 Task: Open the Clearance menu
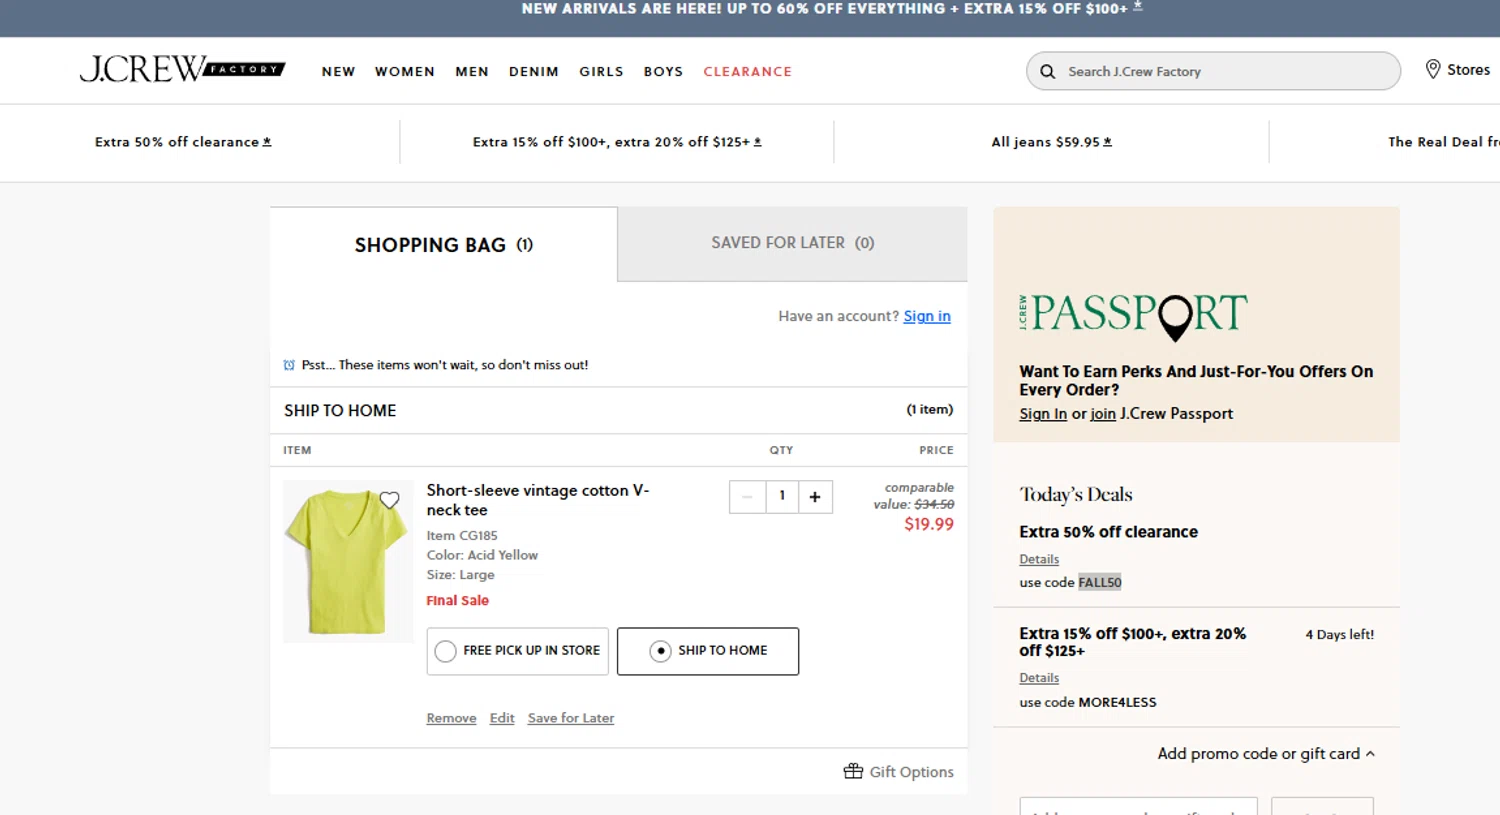click(747, 71)
